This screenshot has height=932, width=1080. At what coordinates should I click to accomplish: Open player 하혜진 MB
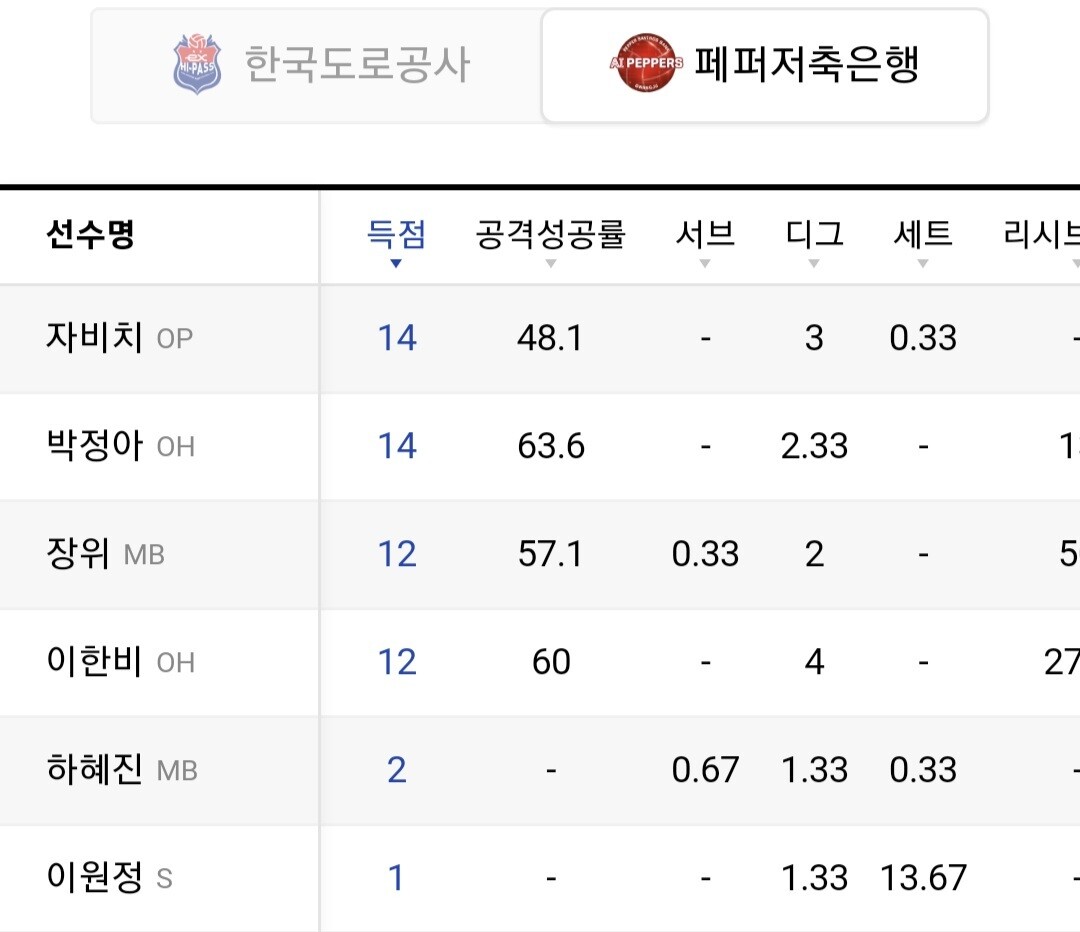(x=122, y=769)
